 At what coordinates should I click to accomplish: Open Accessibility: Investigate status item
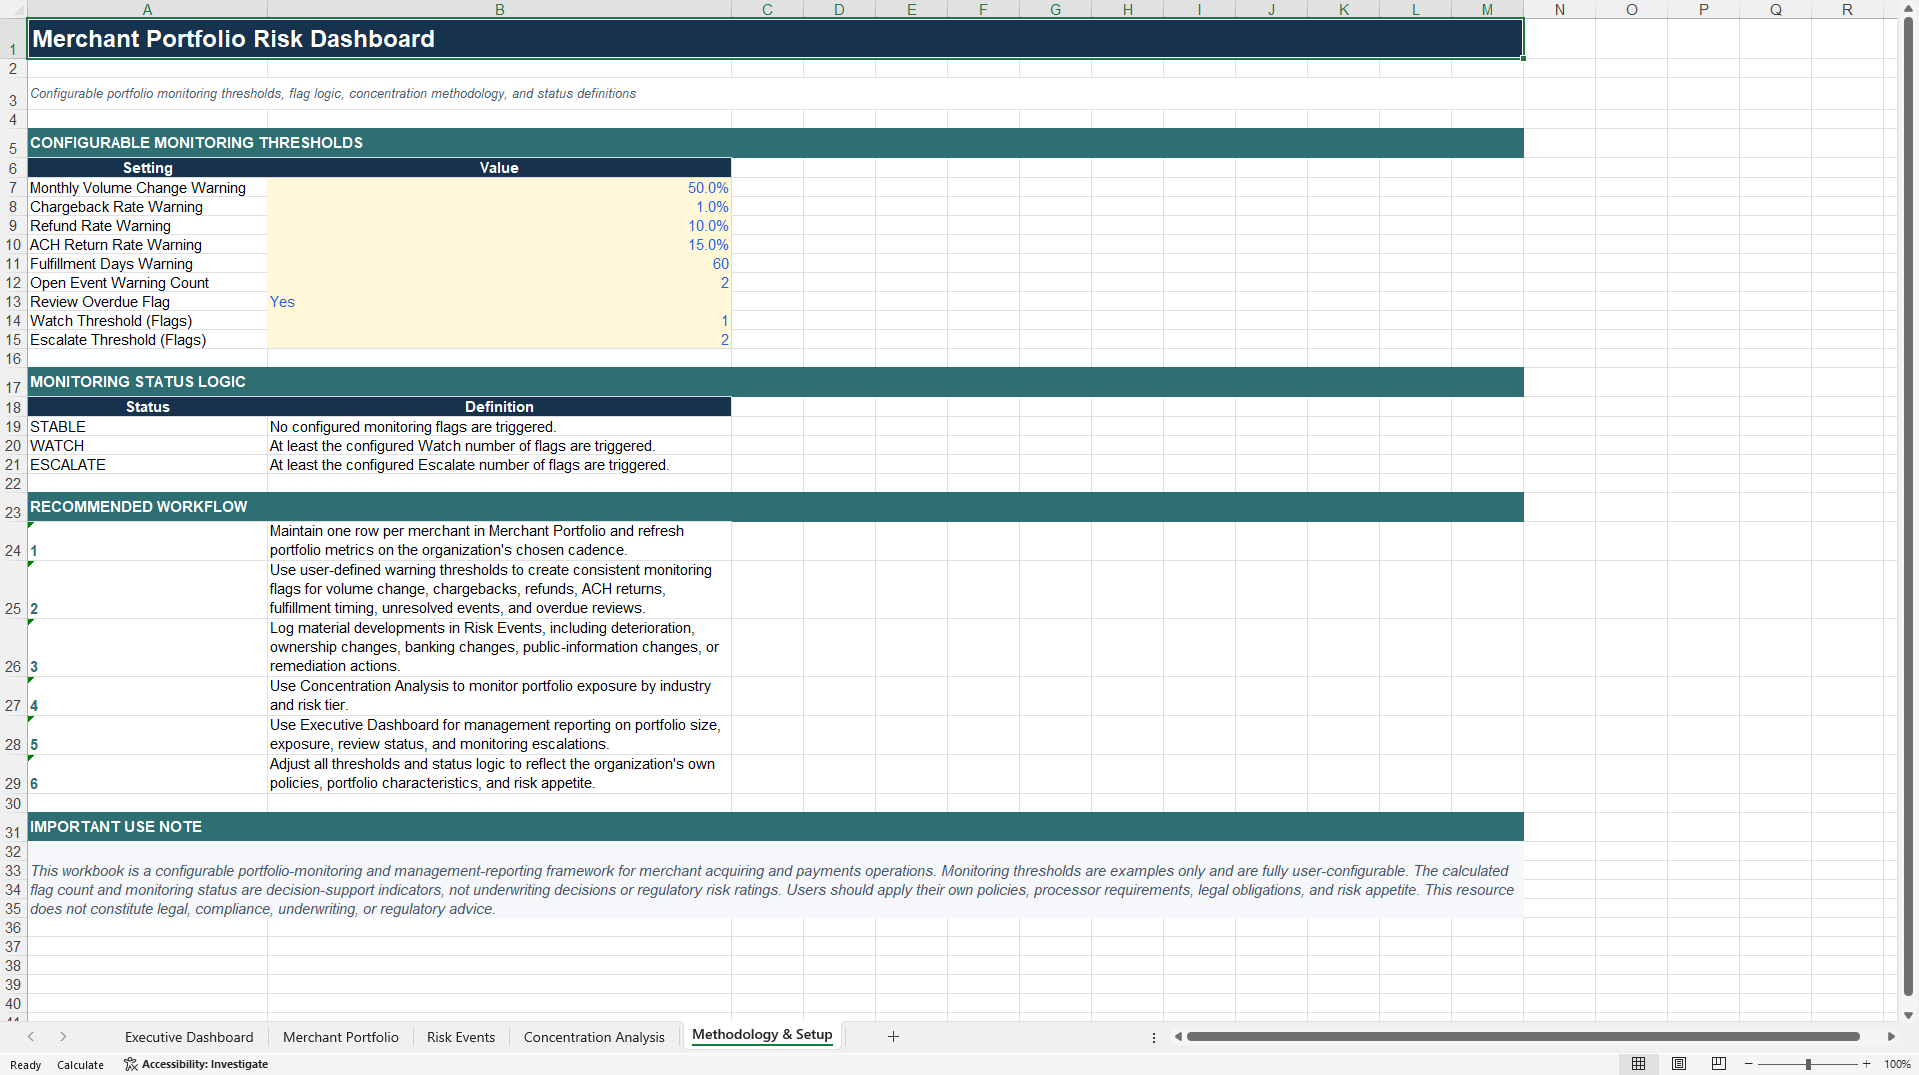(196, 1064)
